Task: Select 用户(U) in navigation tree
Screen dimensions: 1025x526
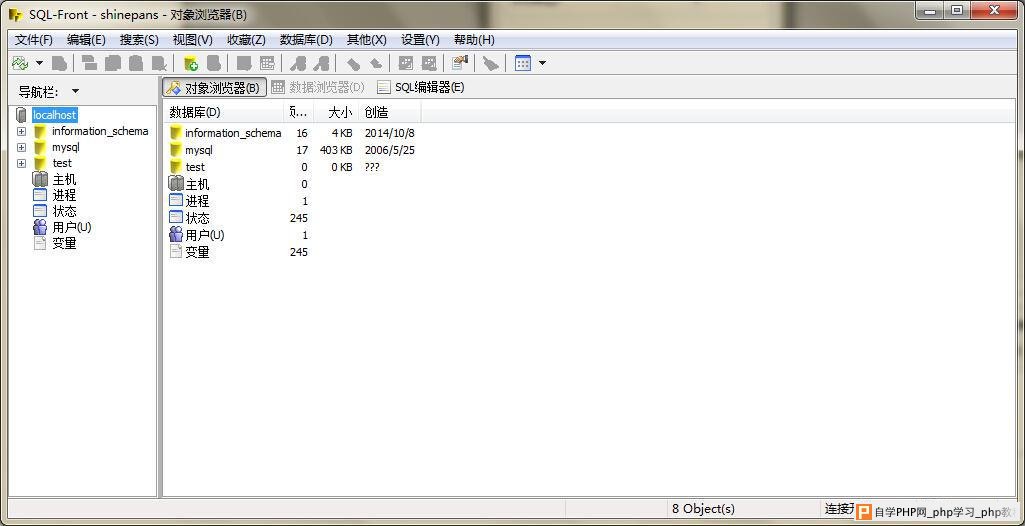Action: 71,227
